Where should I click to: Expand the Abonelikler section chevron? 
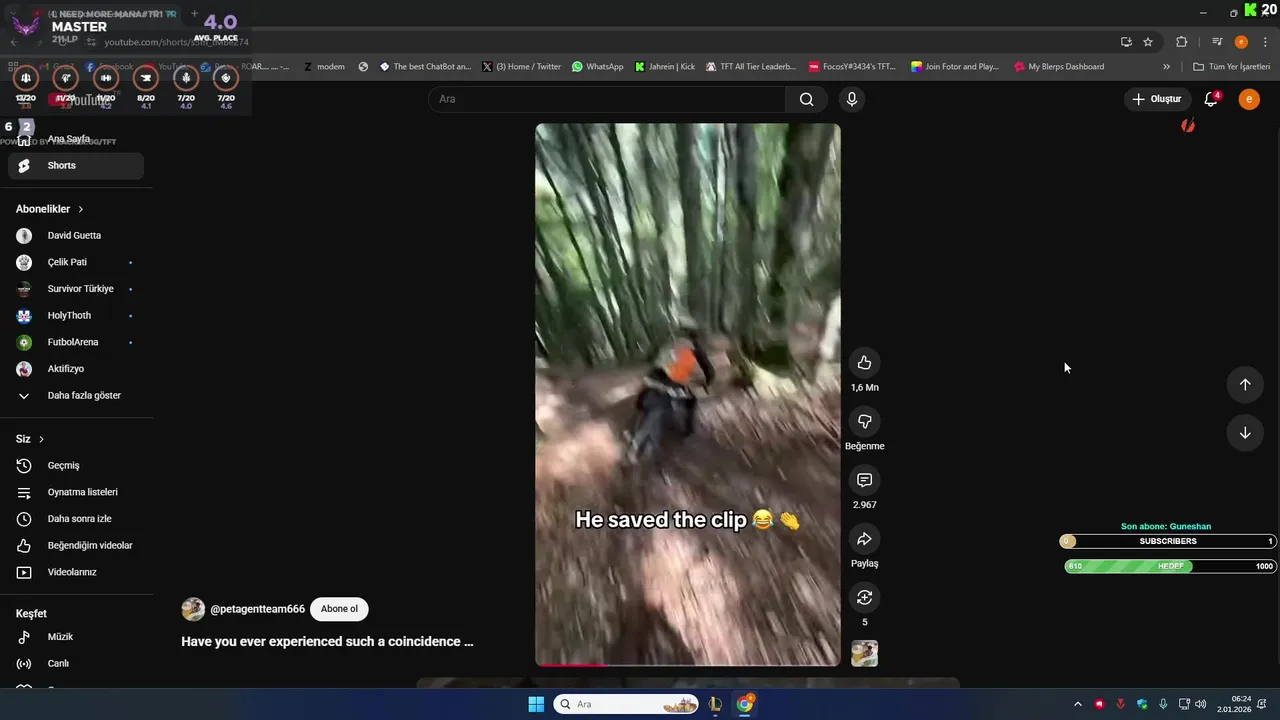(81, 209)
